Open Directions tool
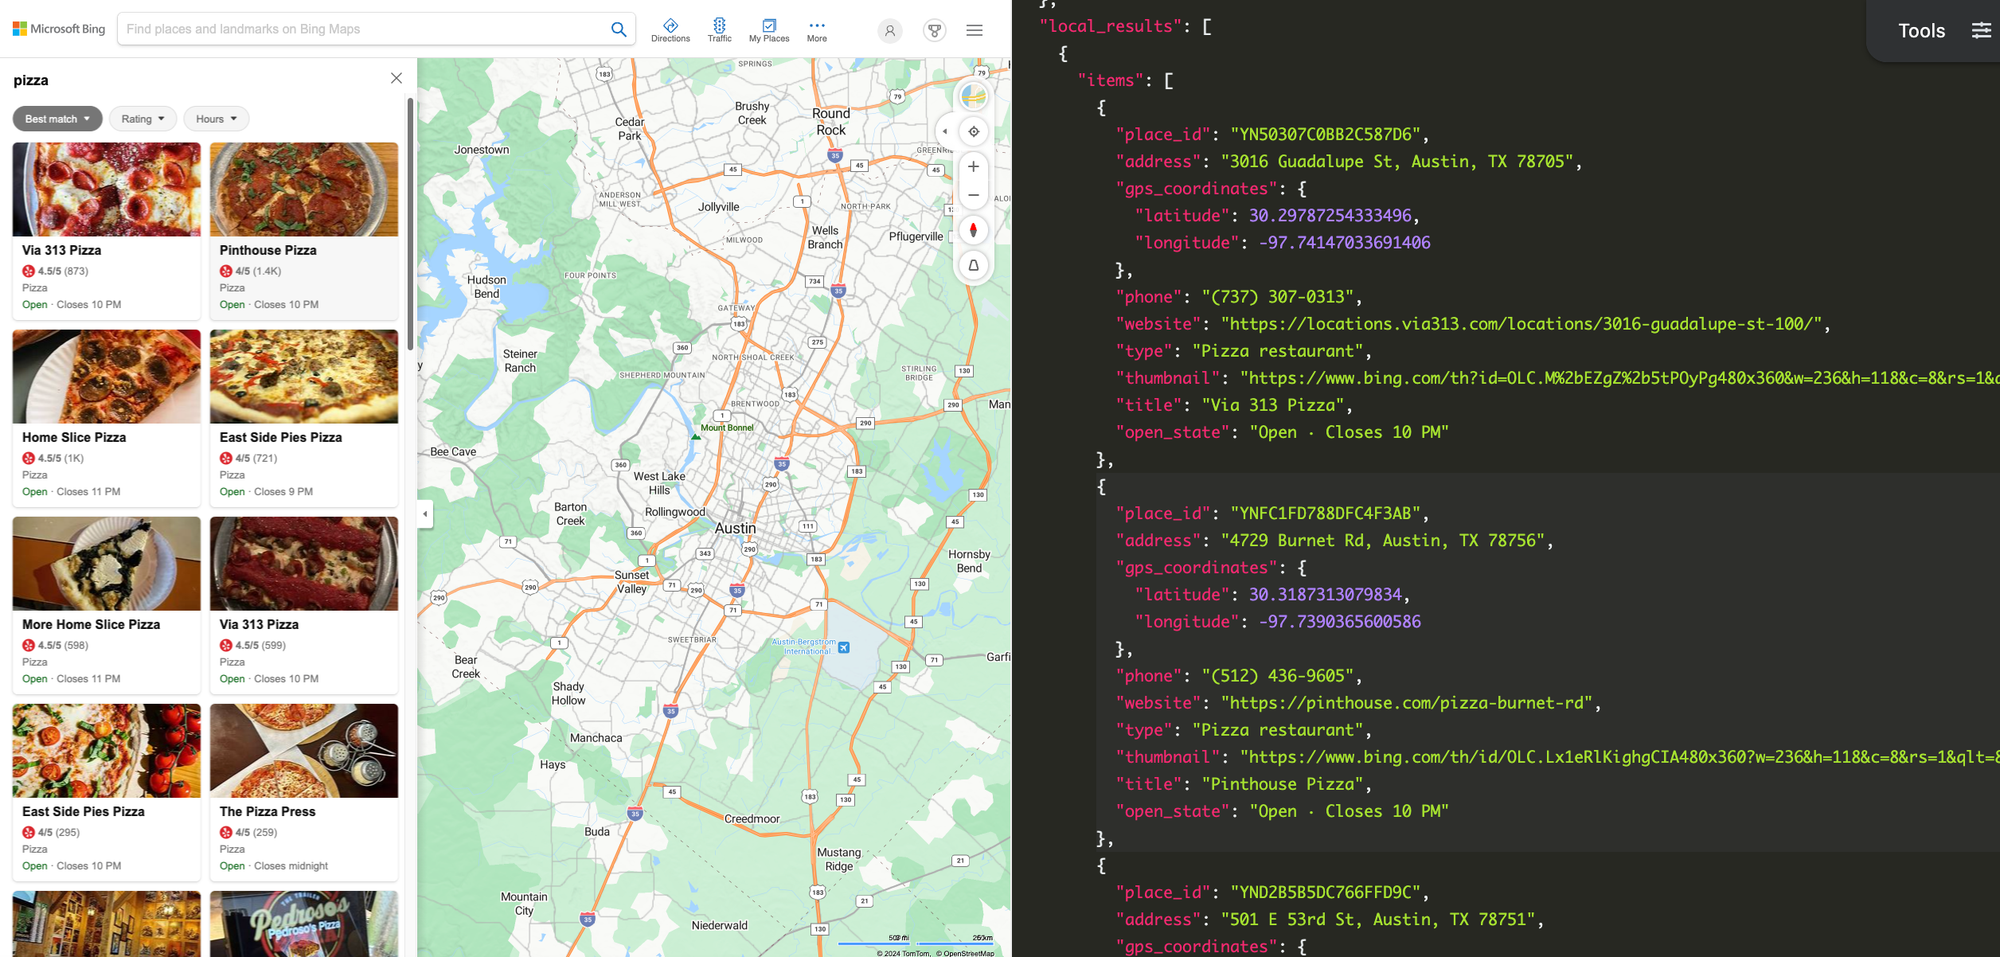Viewport: 2000px width, 957px height. [x=670, y=30]
